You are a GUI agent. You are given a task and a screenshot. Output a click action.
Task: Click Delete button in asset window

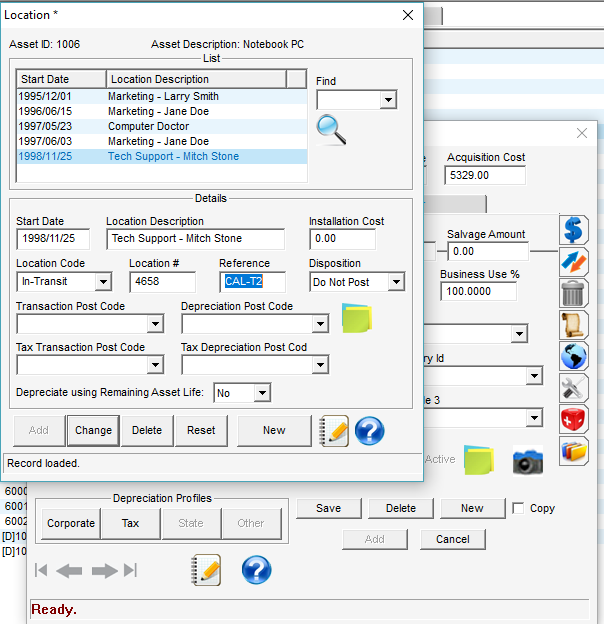click(401, 508)
